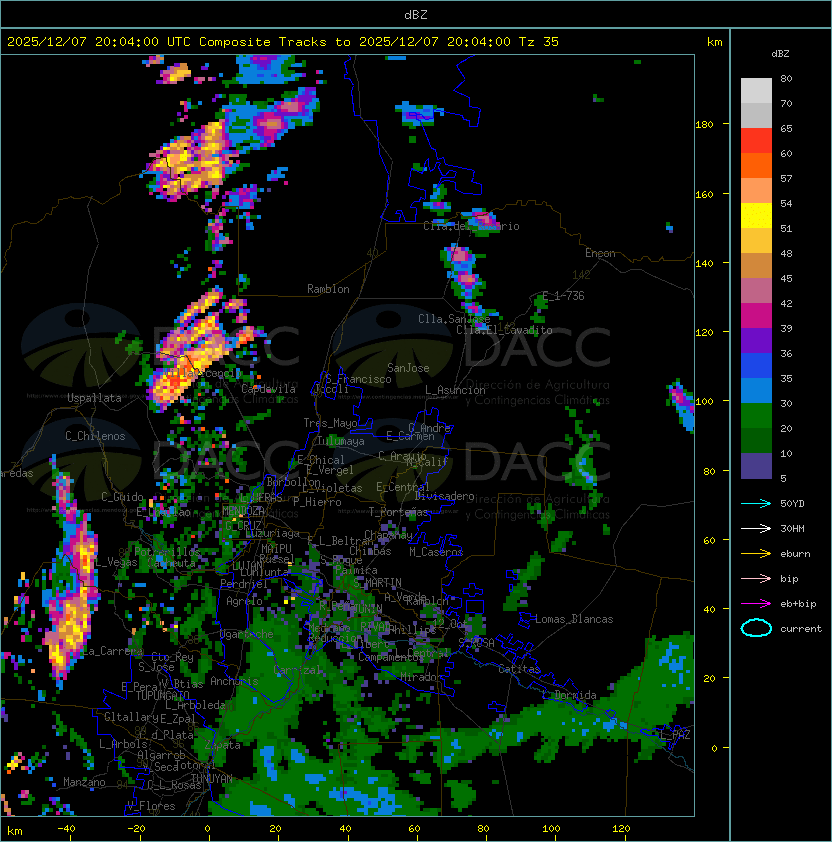Click the 'Encon' place label
Screen dimensions: 832x842
point(600,253)
